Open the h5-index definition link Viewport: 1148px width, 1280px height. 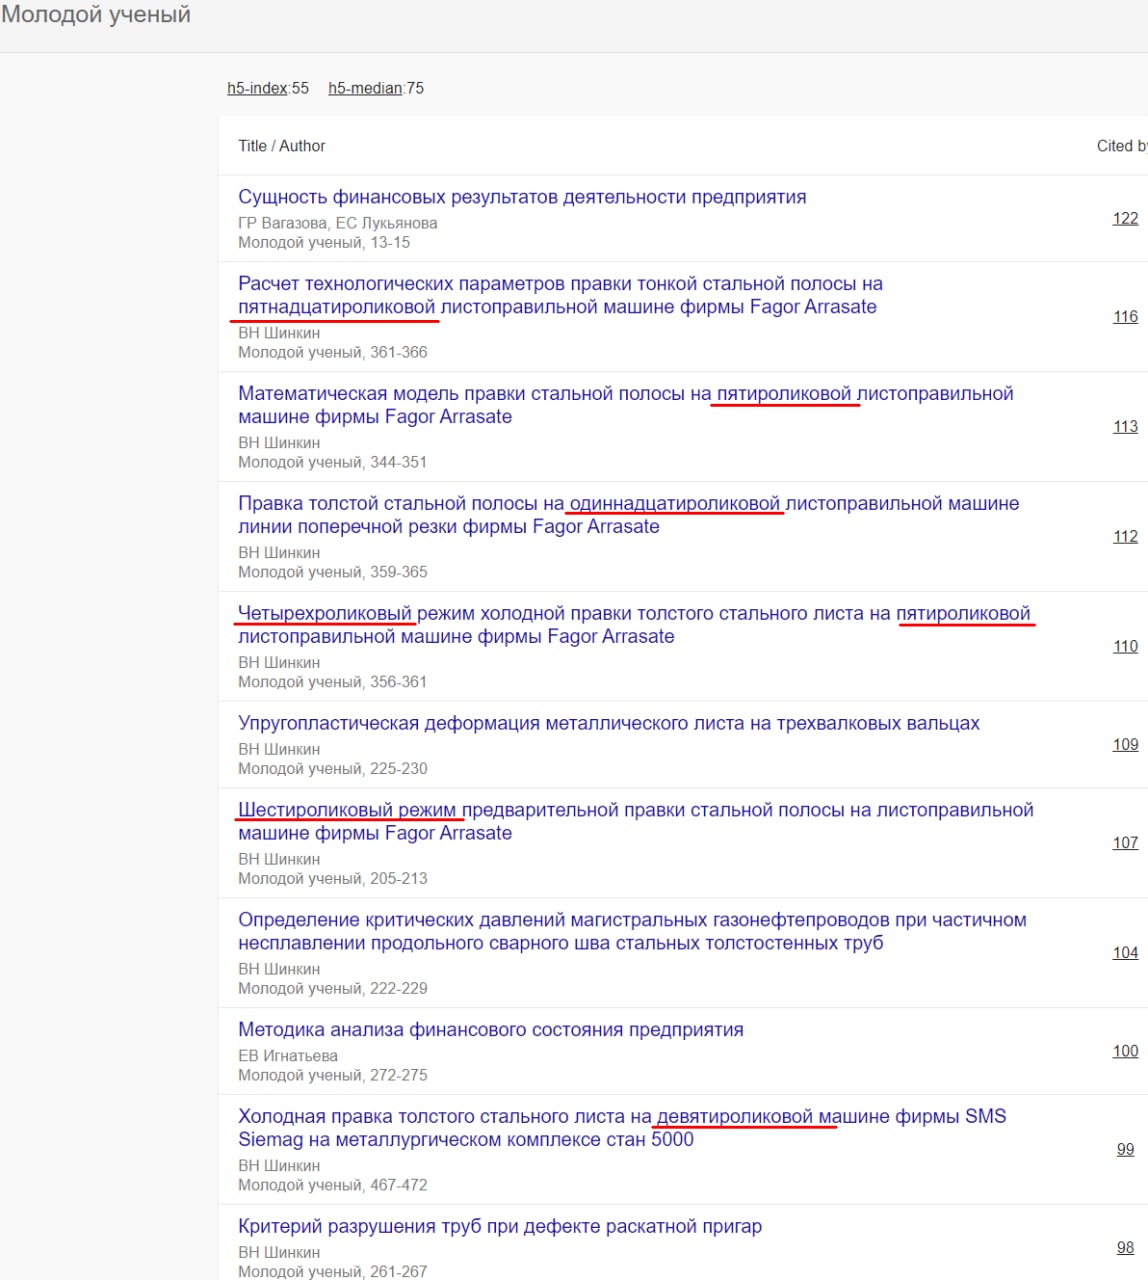pyautogui.click(x=257, y=88)
